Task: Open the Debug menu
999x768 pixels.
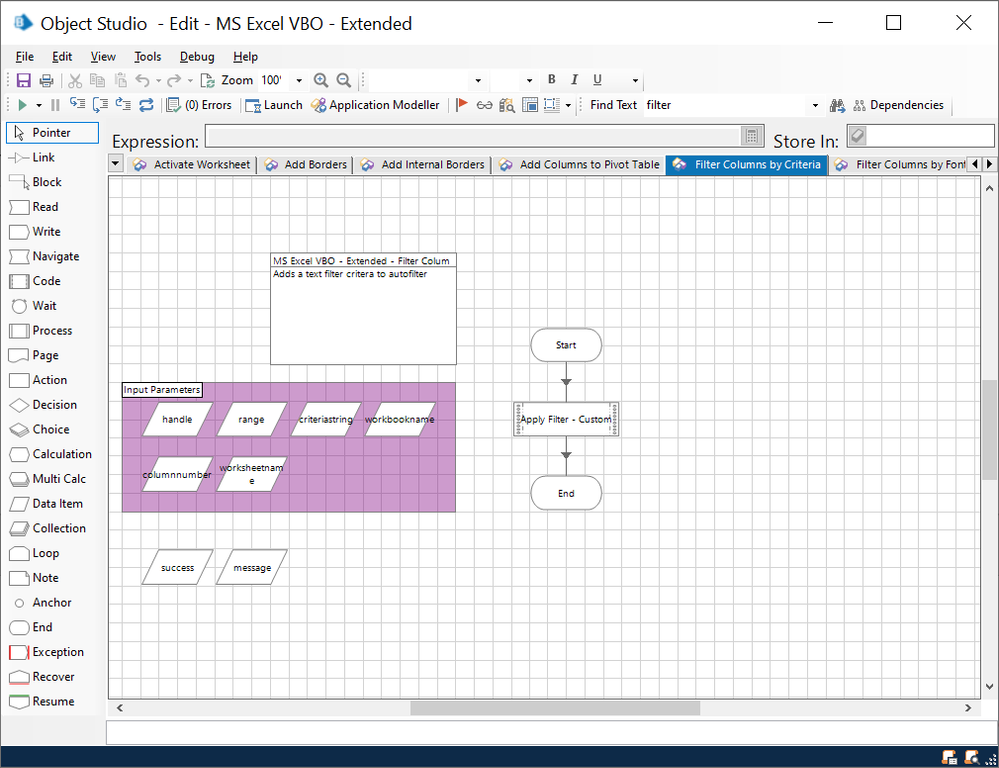Action: point(197,57)
